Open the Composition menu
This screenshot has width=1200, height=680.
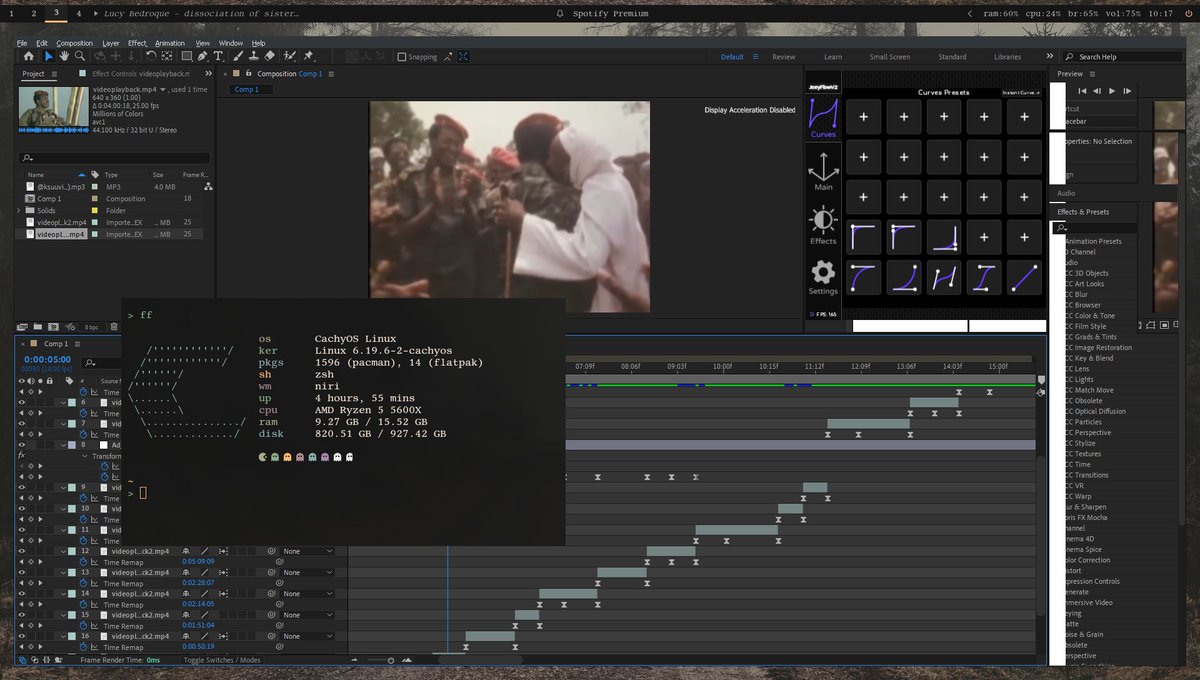click(75, 43)
